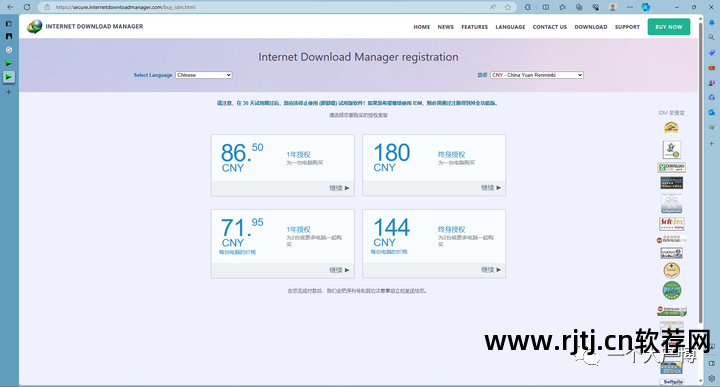
Task: Open the NEWS menu item
Action: (x=445, y=27)
